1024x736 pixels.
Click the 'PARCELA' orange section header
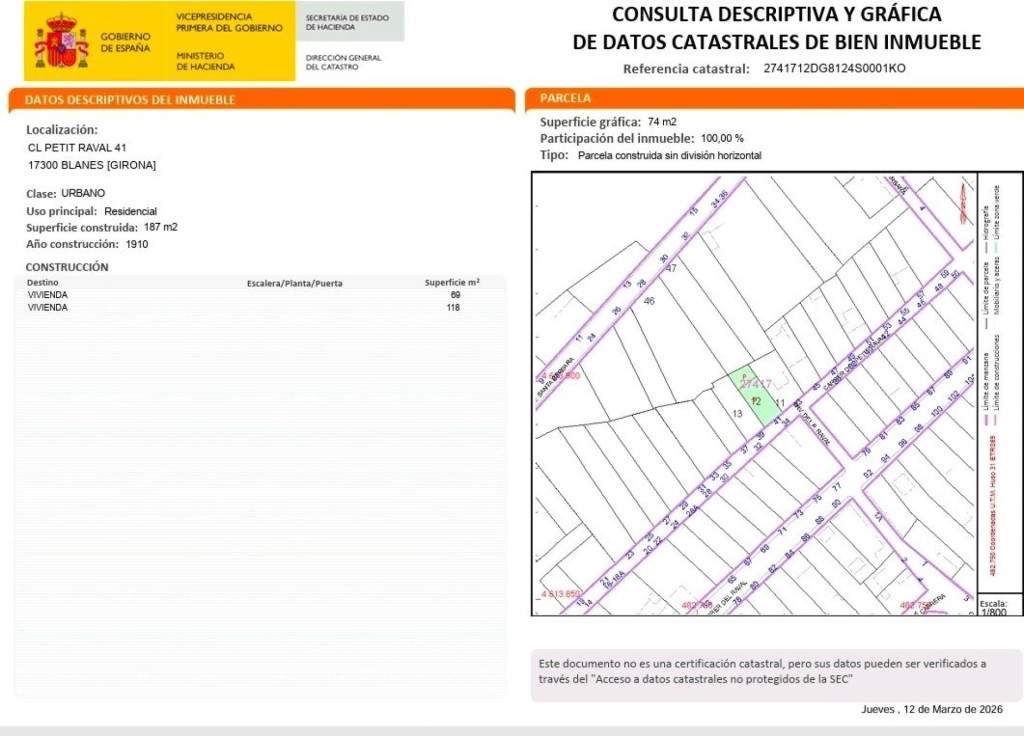(x=566, y=98)
